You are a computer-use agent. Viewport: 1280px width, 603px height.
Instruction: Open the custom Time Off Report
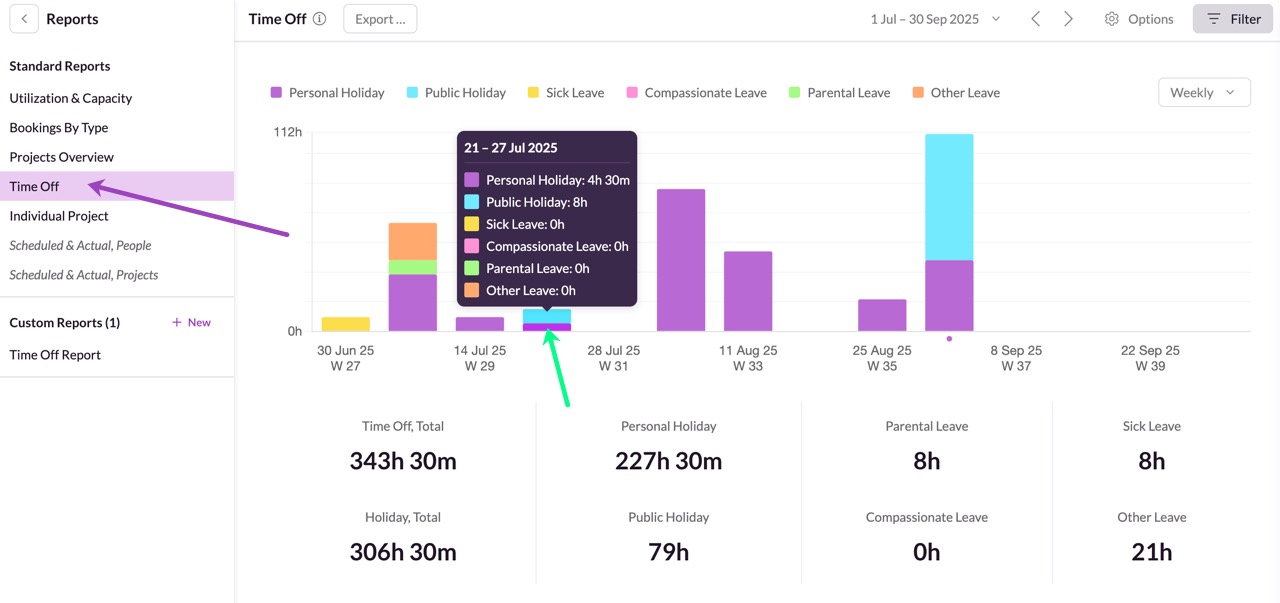point(55,355)
